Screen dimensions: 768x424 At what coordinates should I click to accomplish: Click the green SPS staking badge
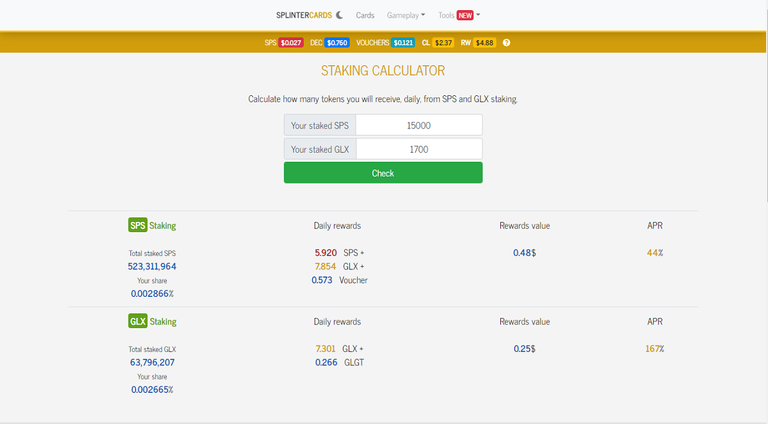pyautogui.click(x=137, y=226)
